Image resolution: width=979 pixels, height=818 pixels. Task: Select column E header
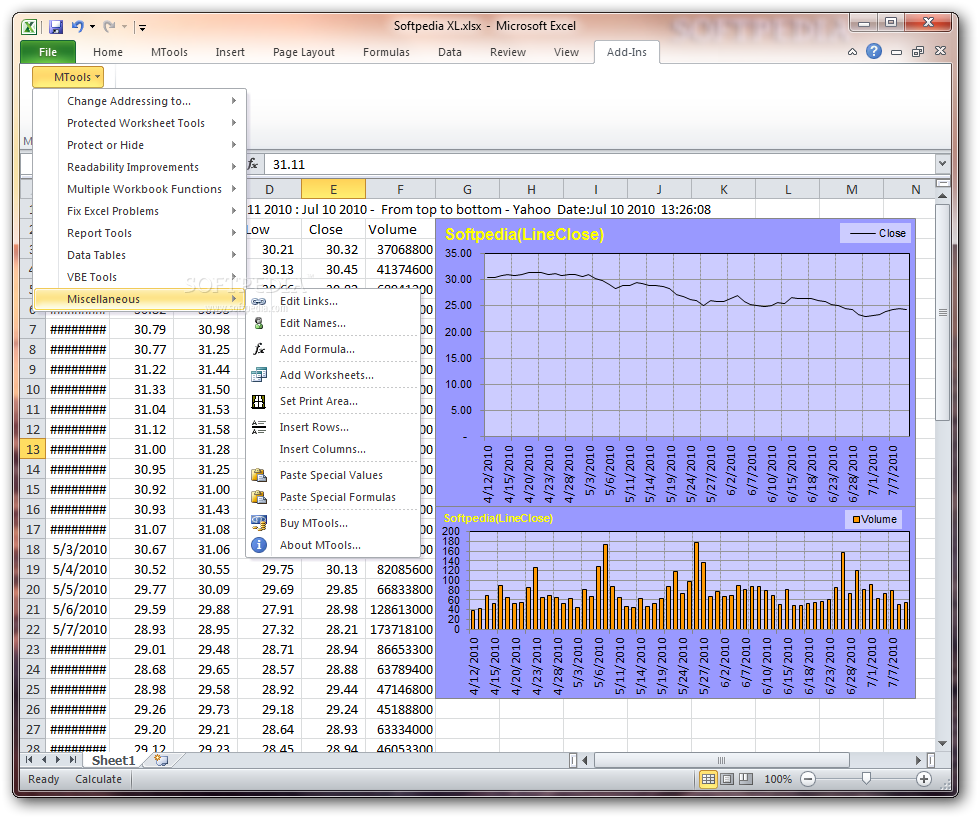(x=333, y=189)
